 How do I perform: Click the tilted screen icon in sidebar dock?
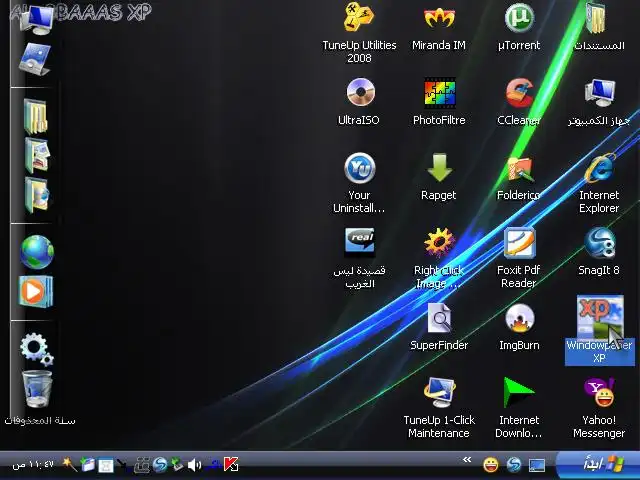(x=35, y=60)
